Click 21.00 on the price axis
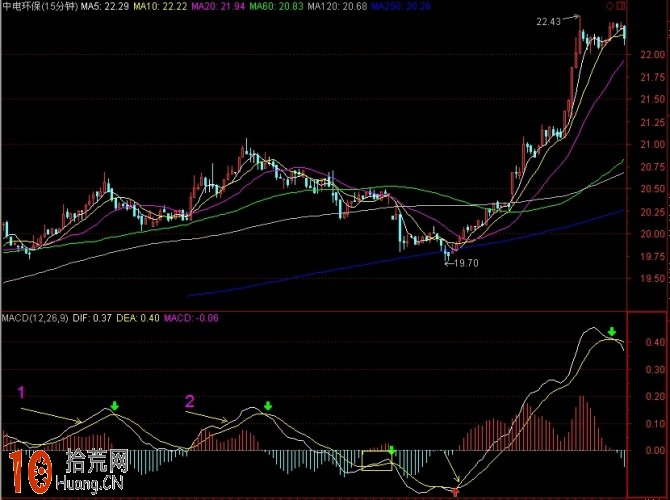 pyautogui.click(x=652, y=144)
